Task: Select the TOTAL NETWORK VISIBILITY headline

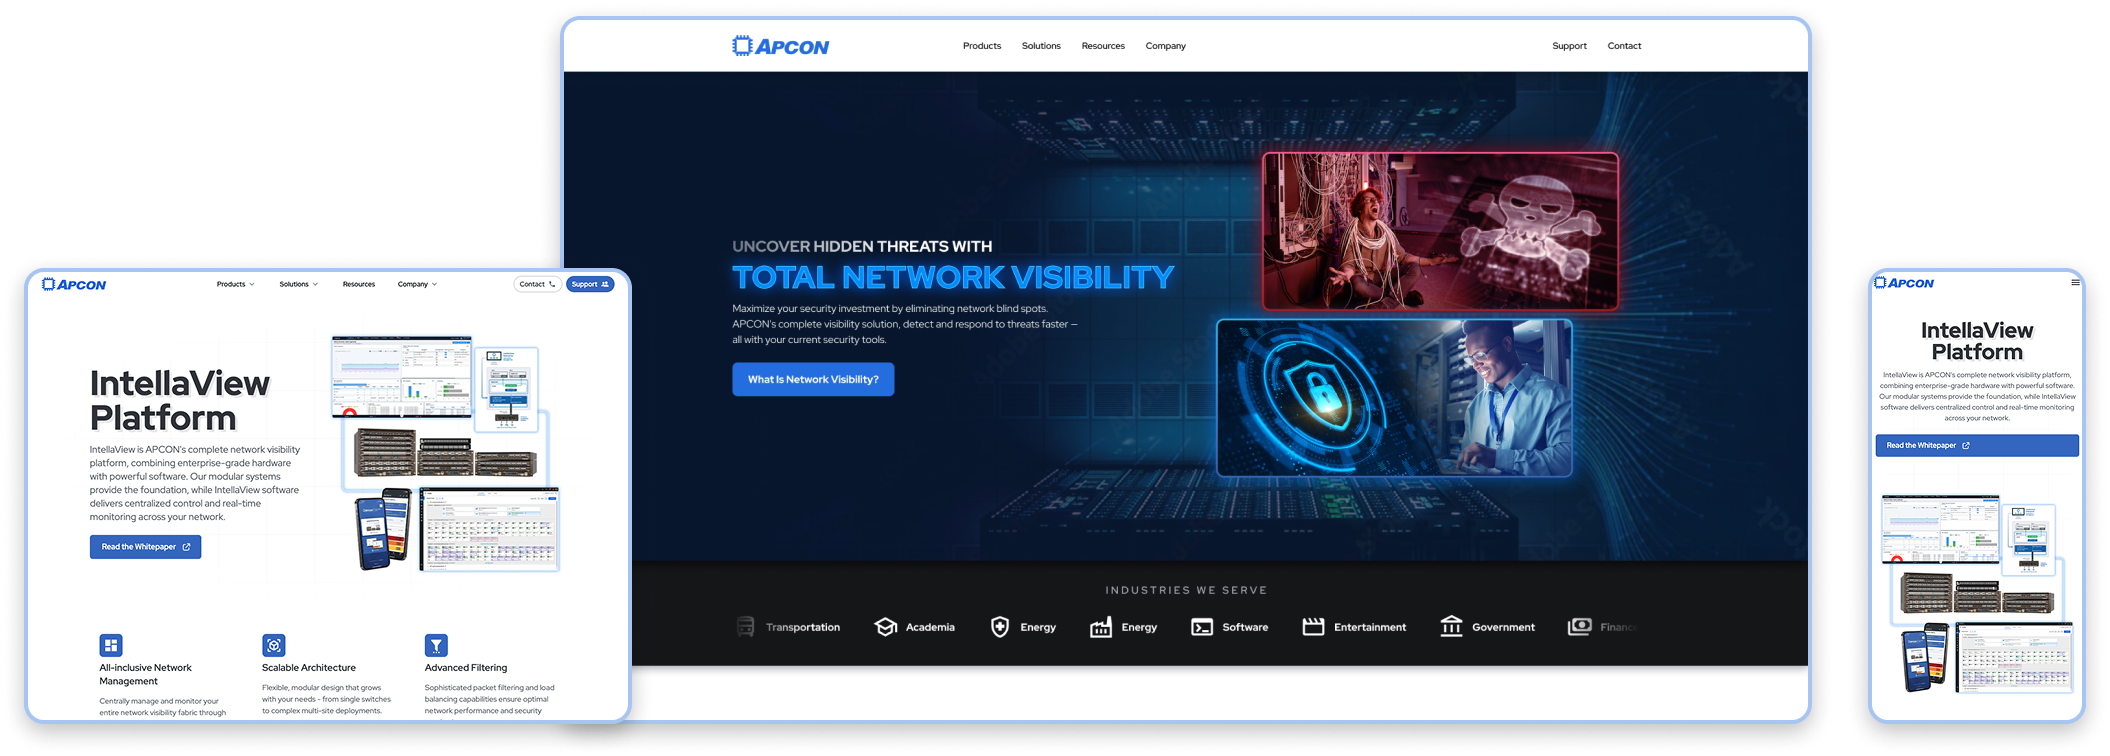Action: point(953,277)
